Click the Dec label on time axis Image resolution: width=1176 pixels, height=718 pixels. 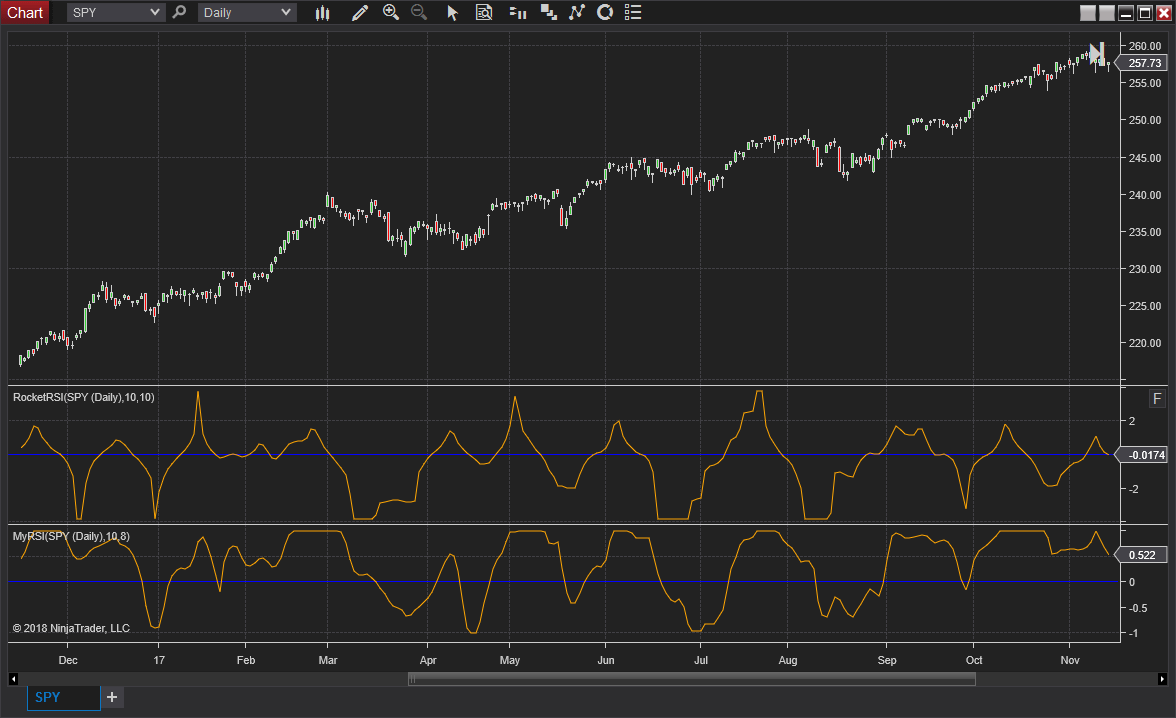[68, 660]
